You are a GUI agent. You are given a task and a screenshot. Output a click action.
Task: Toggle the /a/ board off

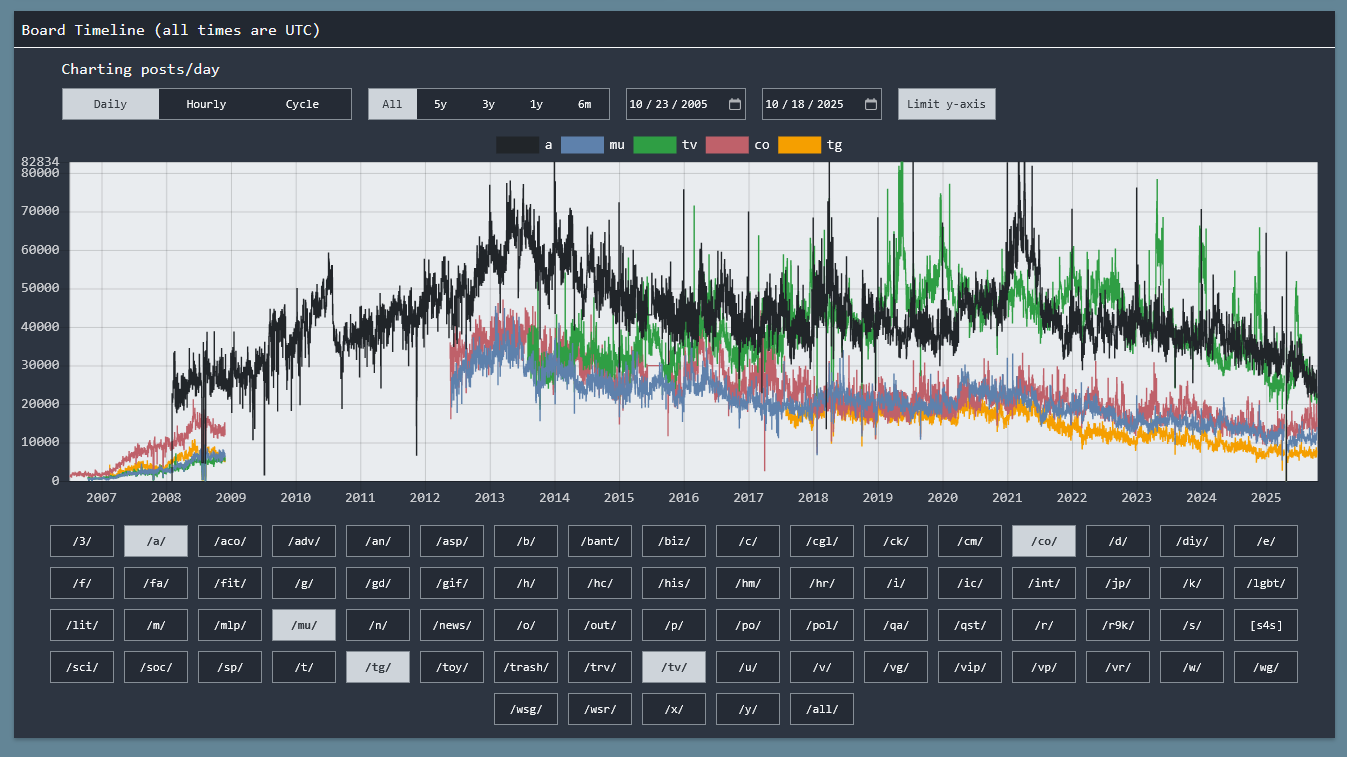click(x=156, y=541)
